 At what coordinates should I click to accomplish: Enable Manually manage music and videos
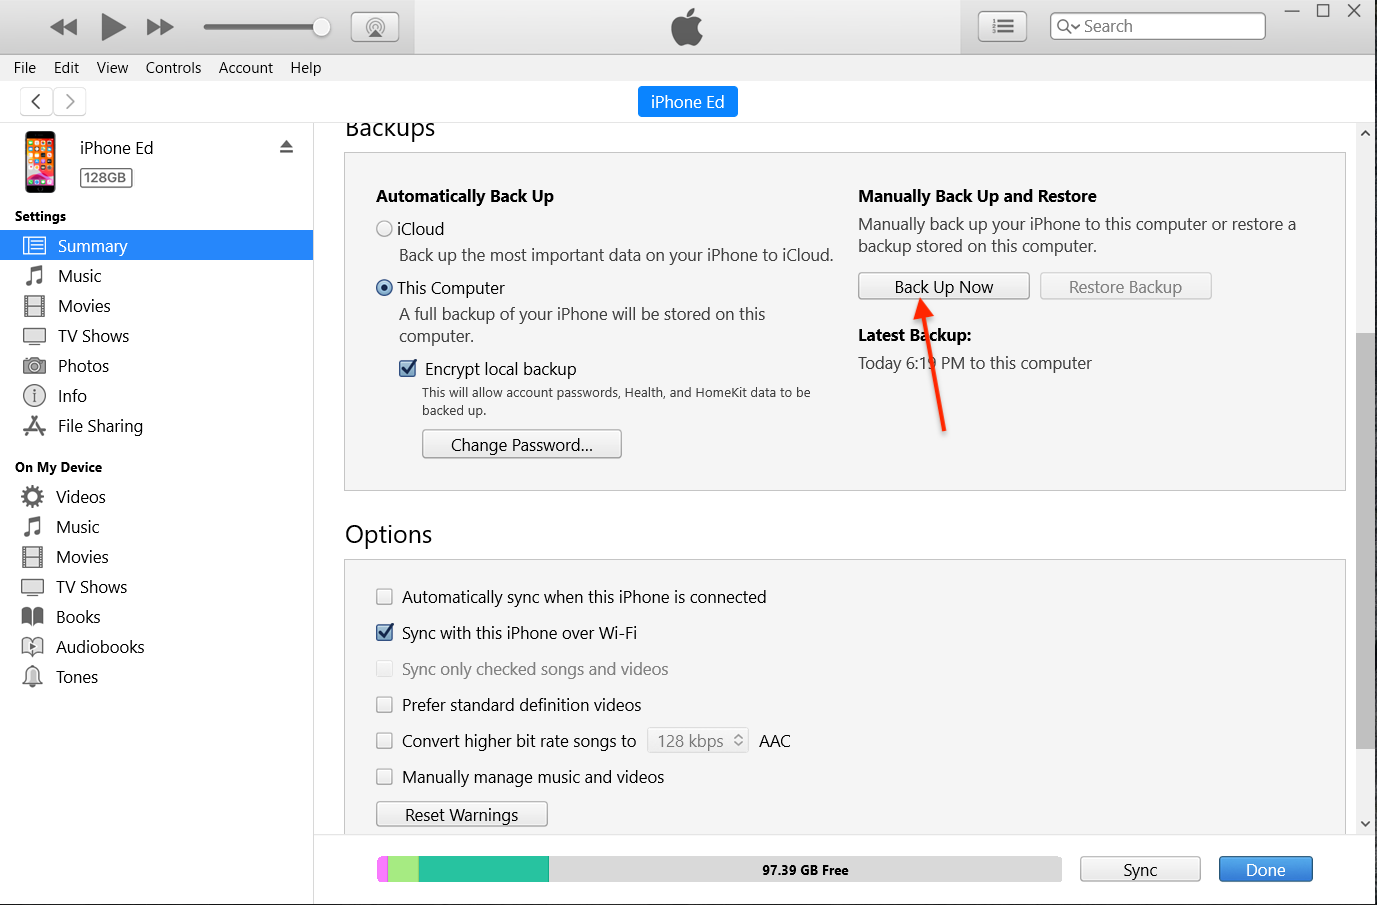(384, 777)
